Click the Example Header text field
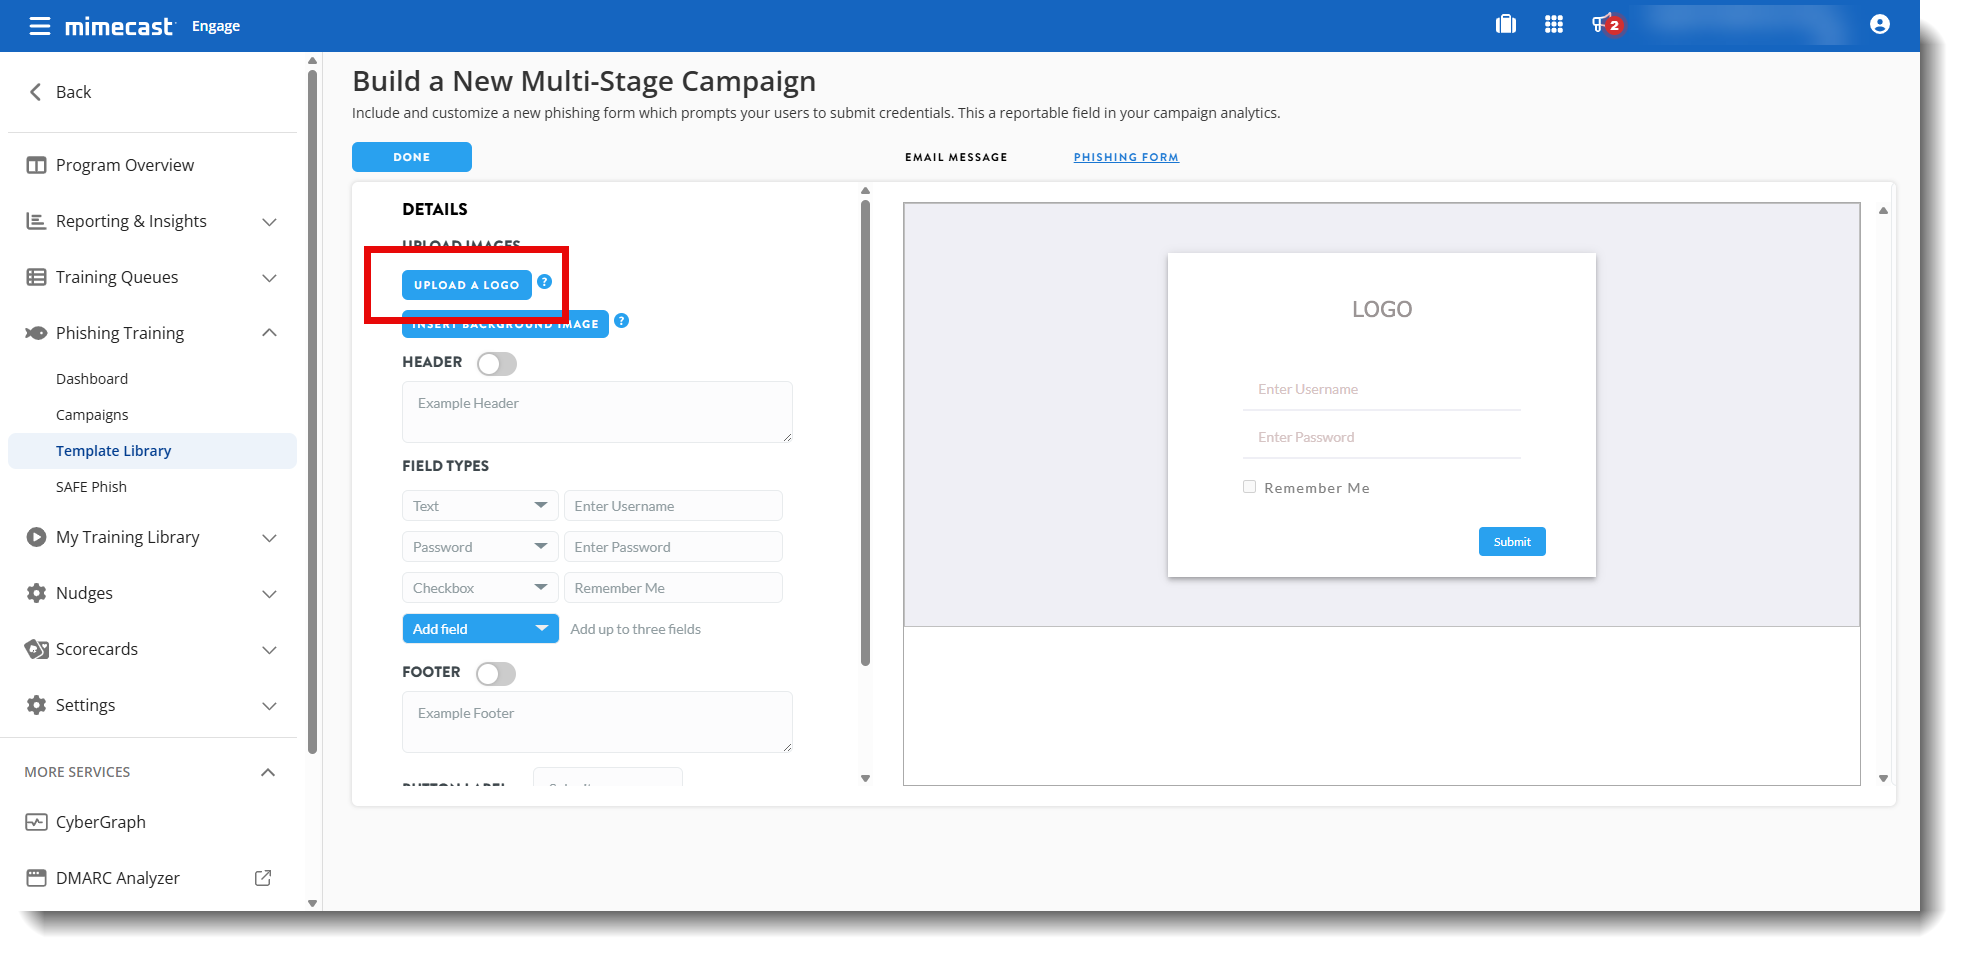This screenshot has width=1965, height=956. pos(596,412)
